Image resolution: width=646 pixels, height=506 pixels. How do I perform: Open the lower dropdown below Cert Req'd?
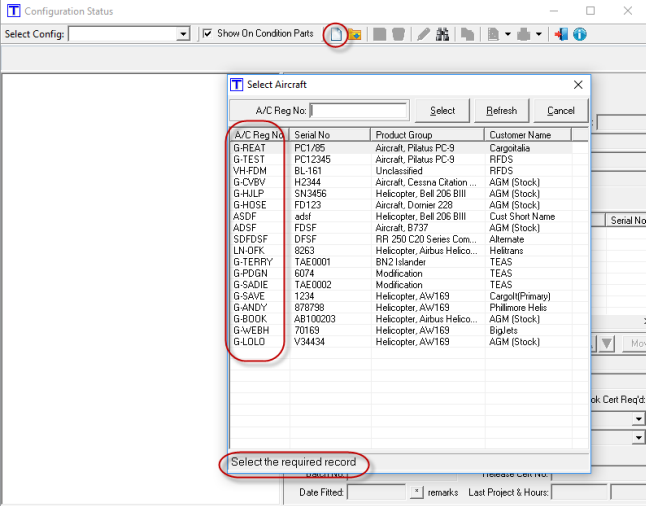click(639, 438)
